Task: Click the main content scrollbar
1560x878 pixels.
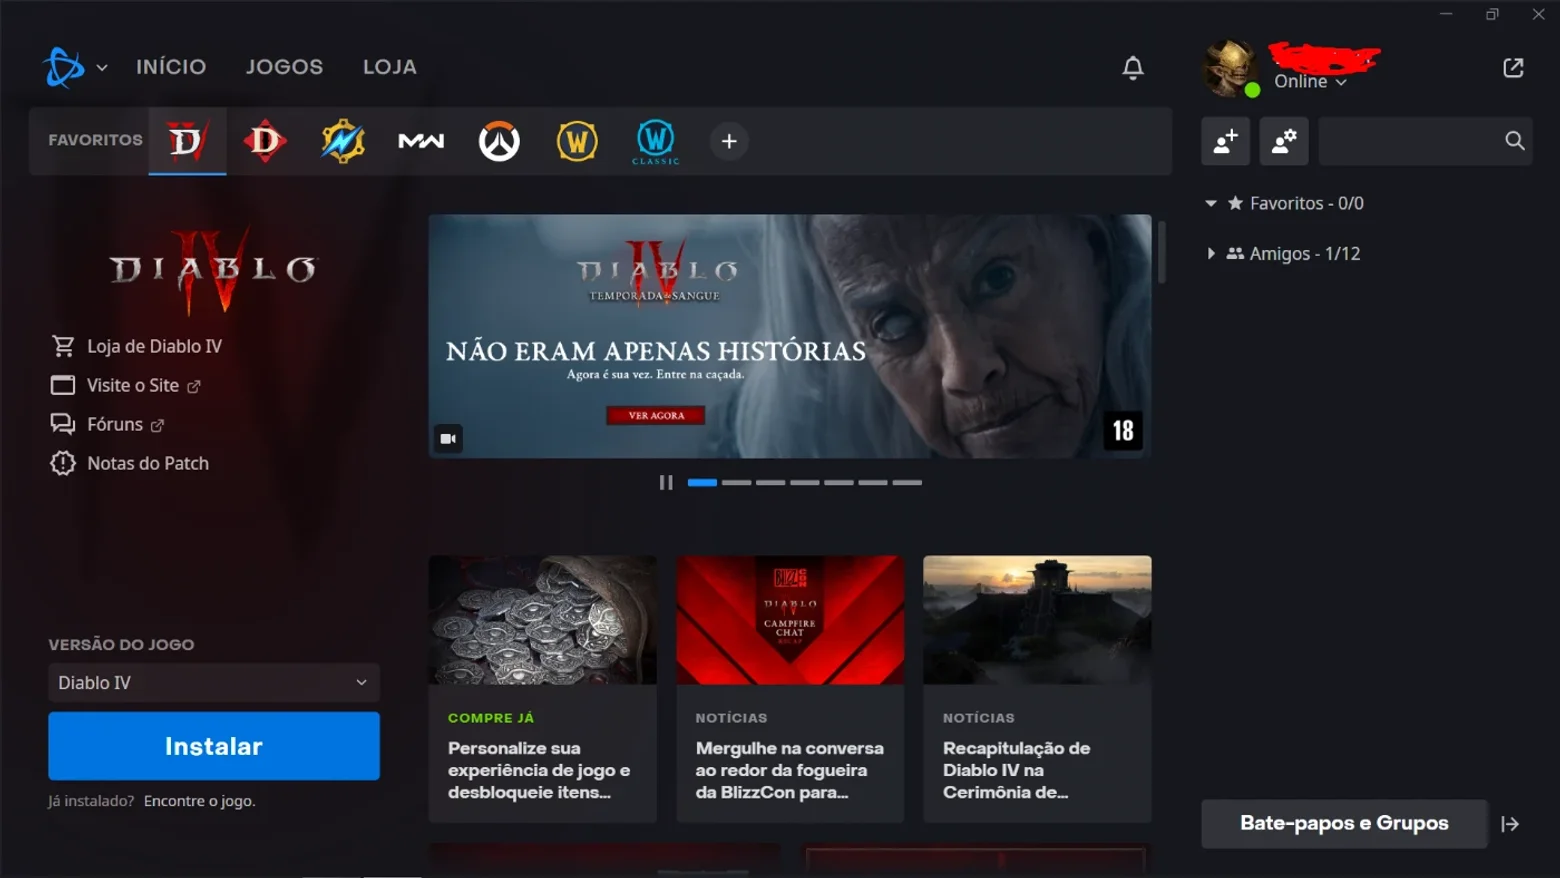Action: pyautogui.click(x=1161, y=252)
